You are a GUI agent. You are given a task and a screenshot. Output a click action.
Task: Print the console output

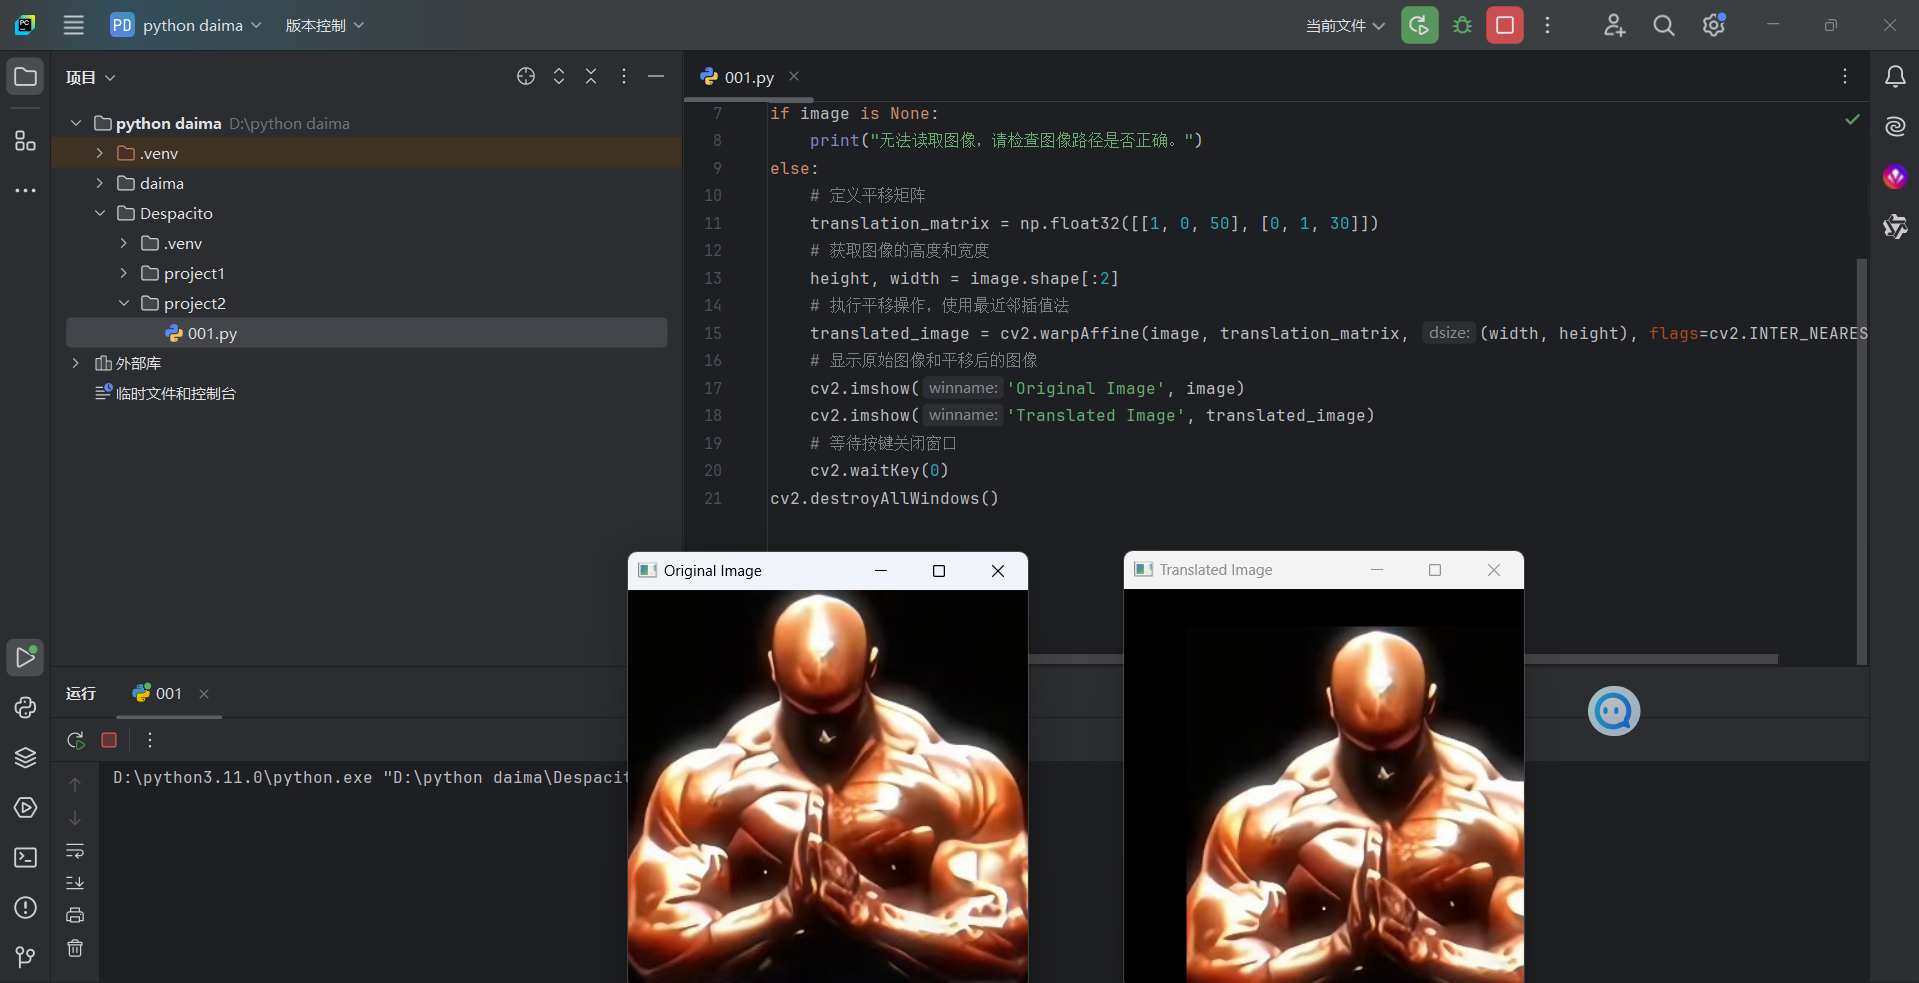(75, 915)
